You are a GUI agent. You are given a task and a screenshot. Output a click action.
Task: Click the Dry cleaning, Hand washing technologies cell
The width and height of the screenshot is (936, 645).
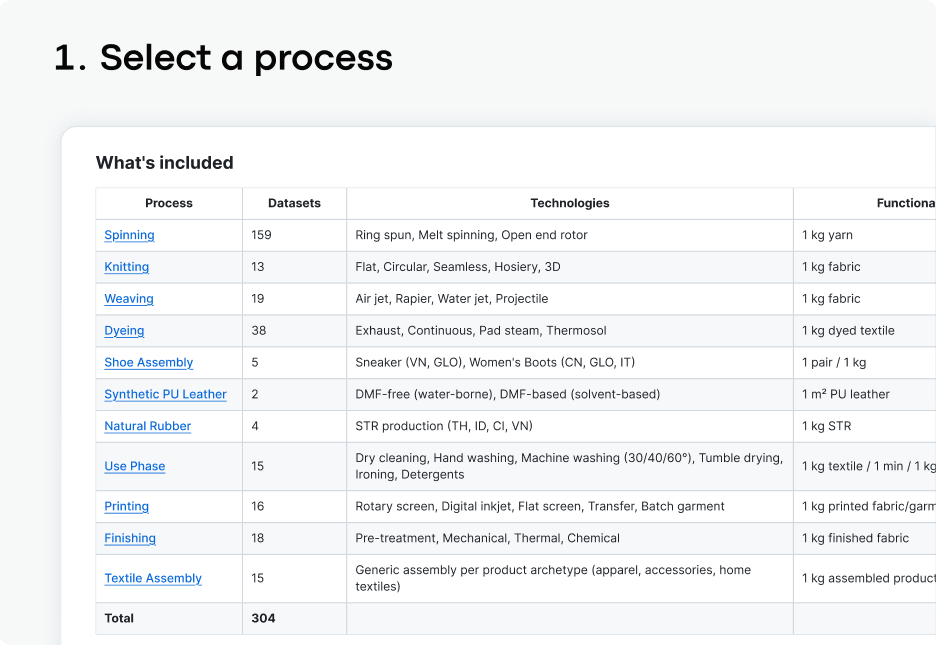click(x=570, y=466)
